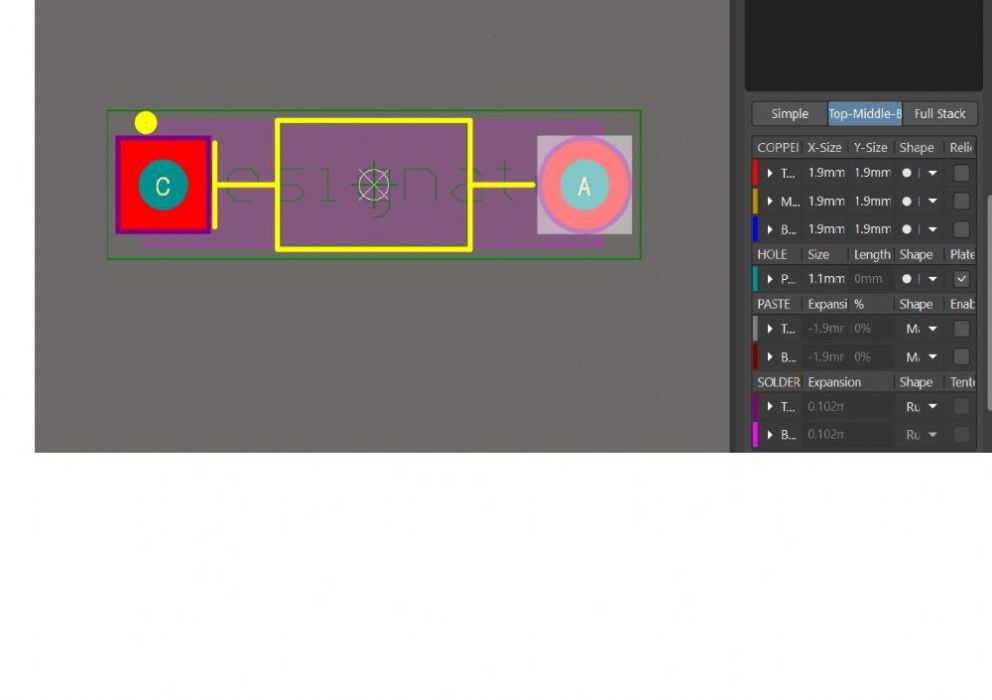Select the square cathode pad C
The width and height of the screenshot is (992, 700).
pos(163,185)
